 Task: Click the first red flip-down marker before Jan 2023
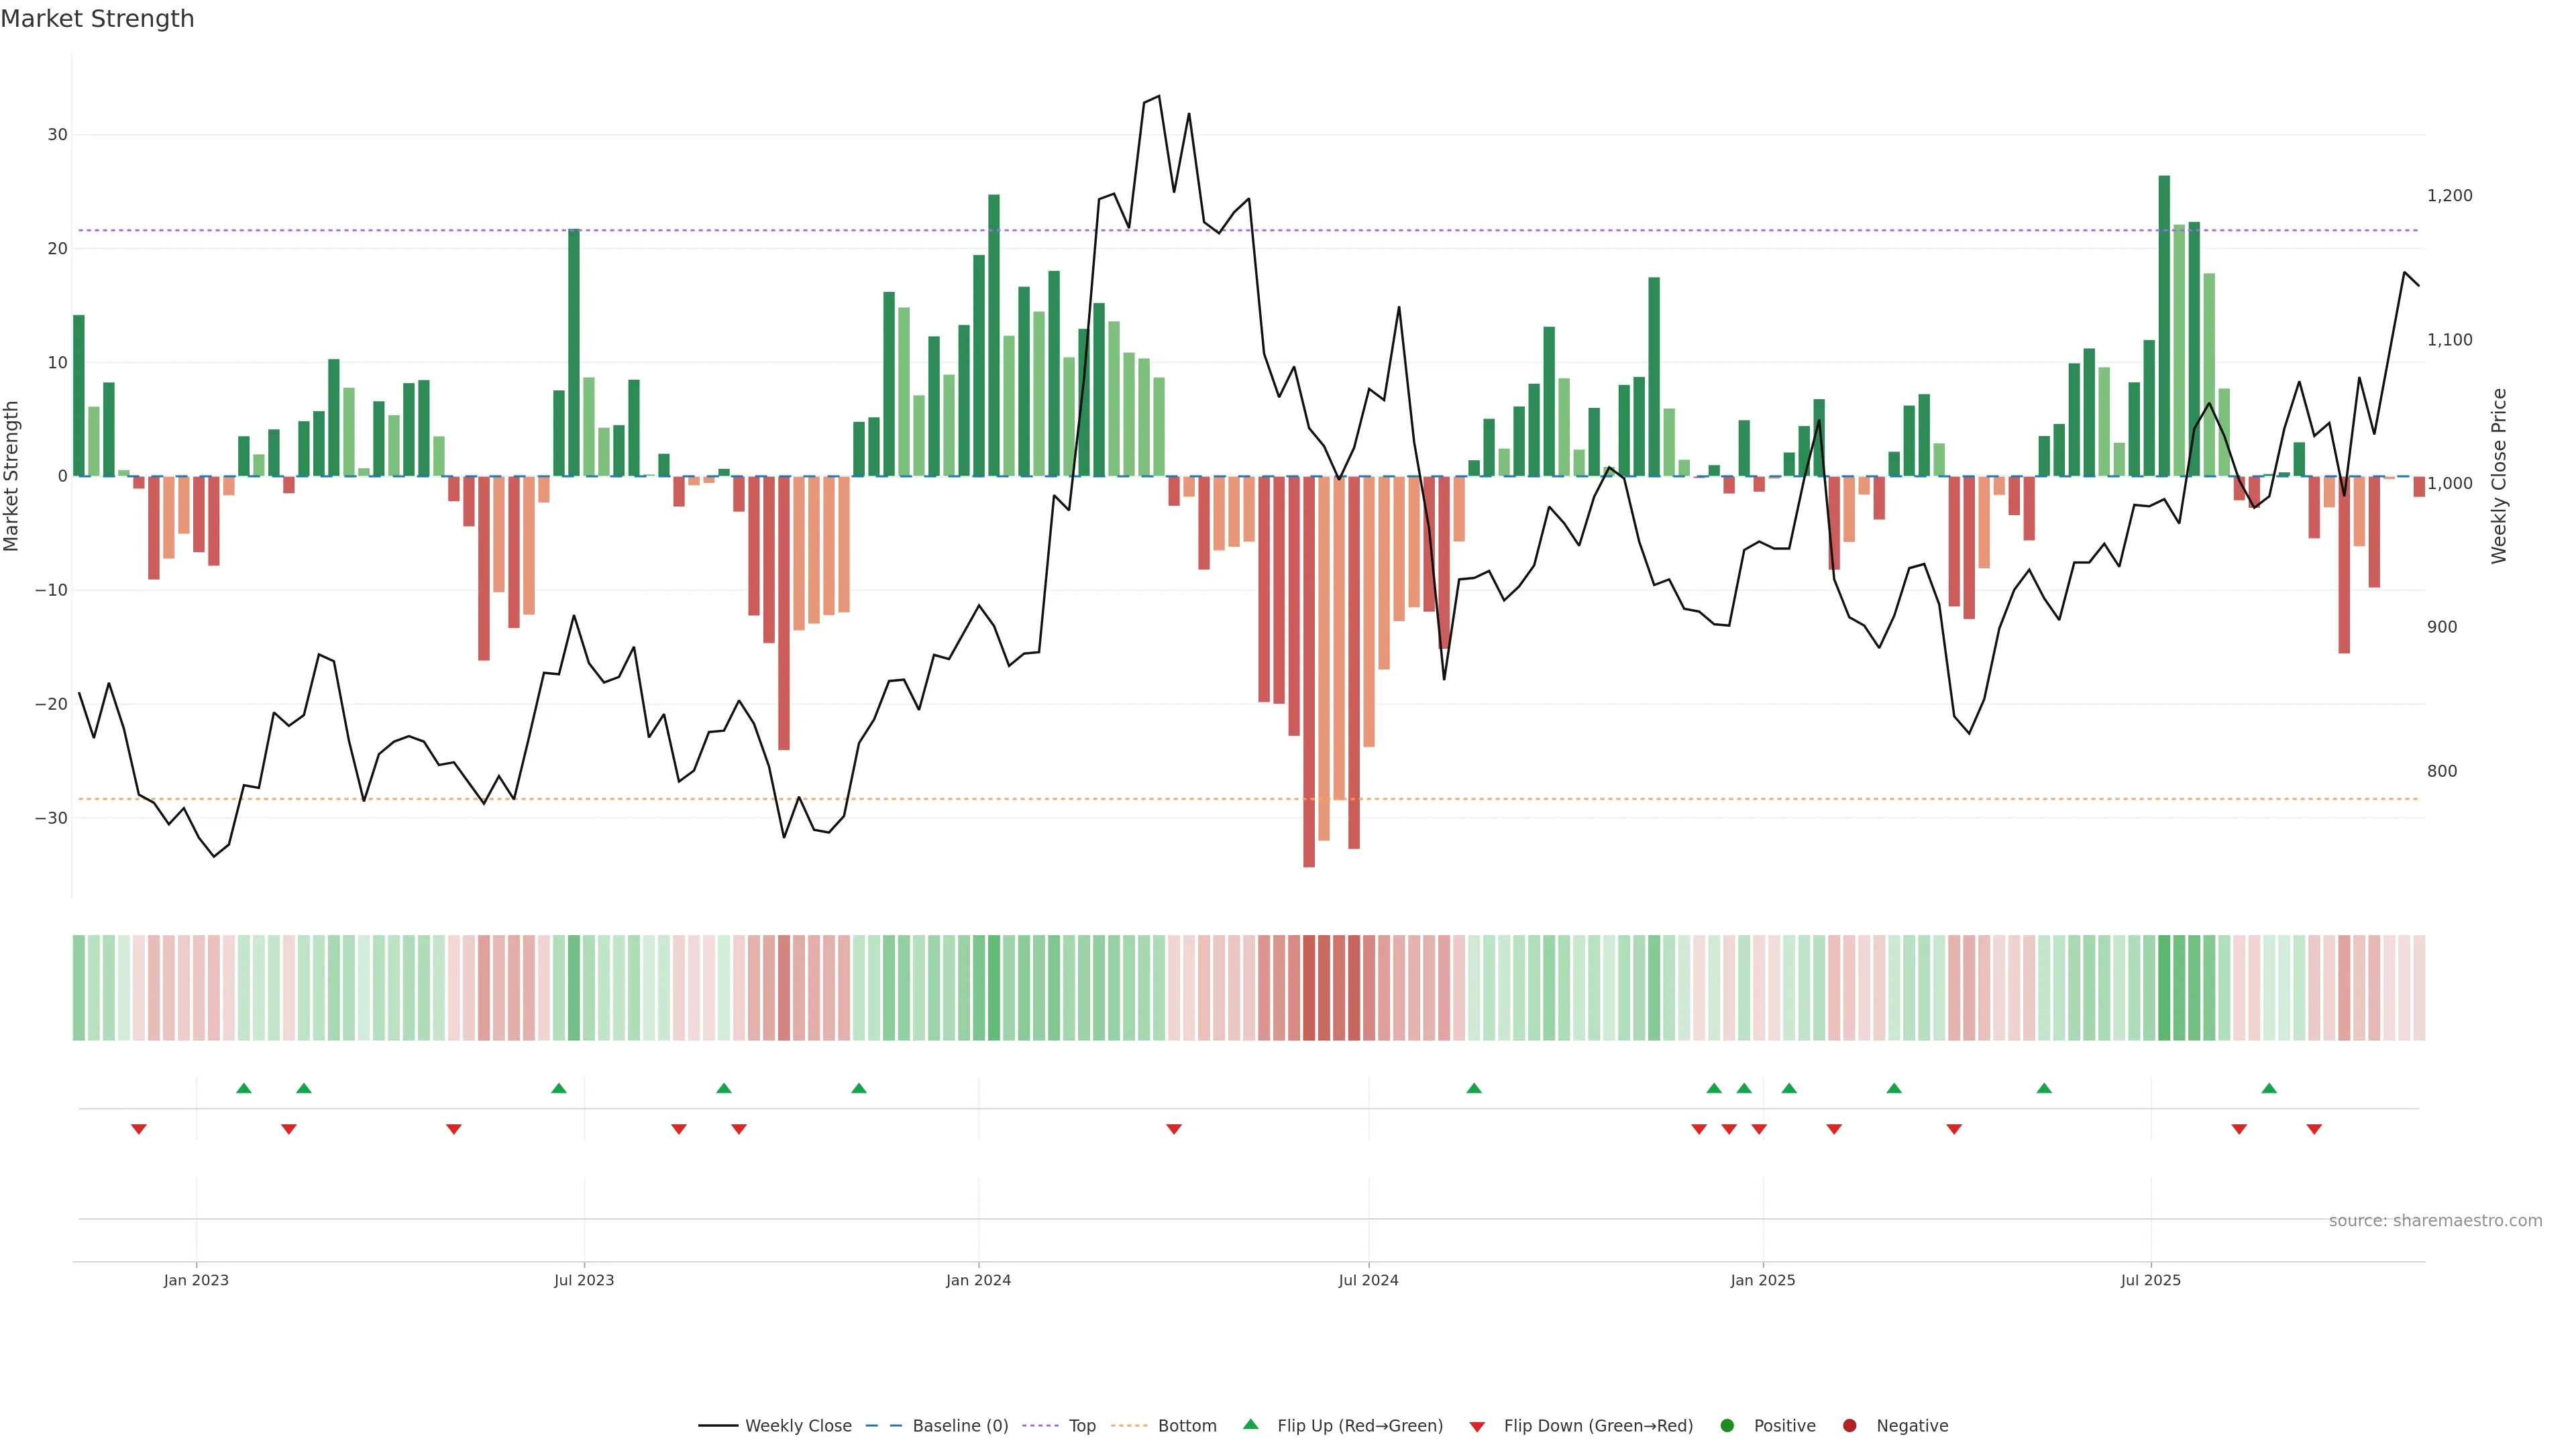[x=139, y=1129]
